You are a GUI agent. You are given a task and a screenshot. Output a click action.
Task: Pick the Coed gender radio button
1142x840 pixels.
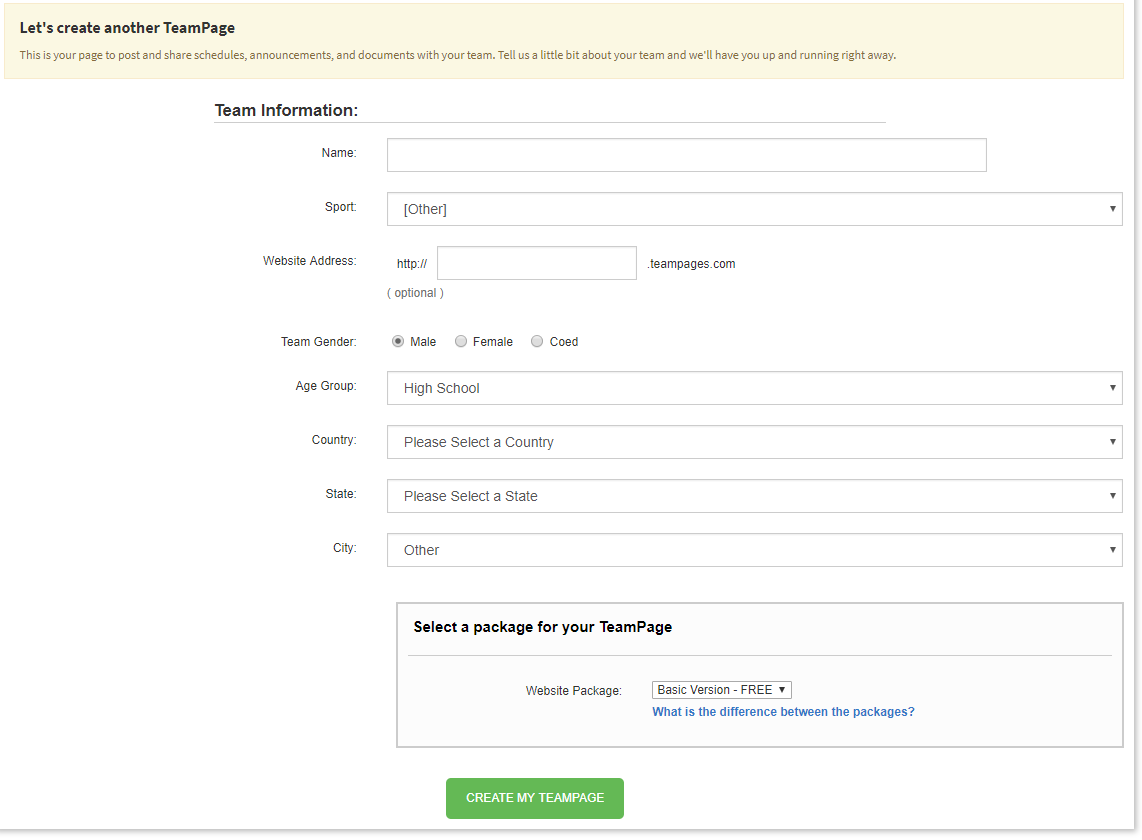click(x=537, y=342)
